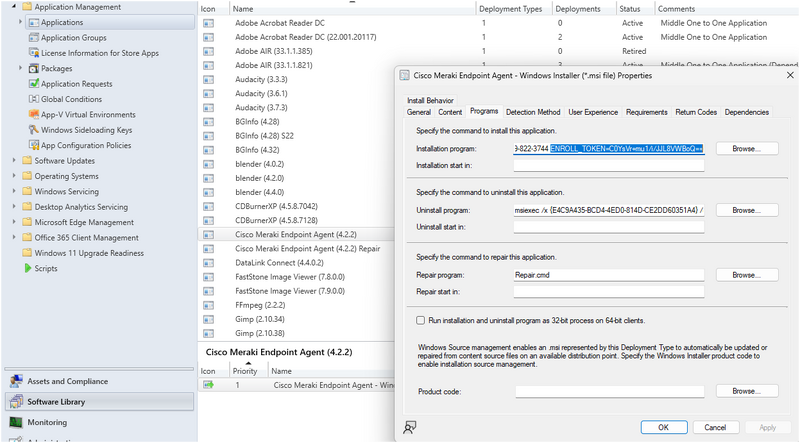
Task: Switch to the General tab
Action: click(419, 112)
